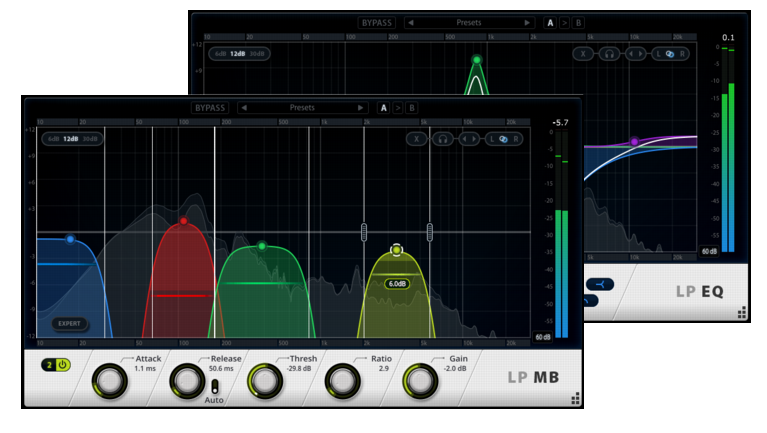Go to previous preset in LP EQ

pos(411,22)
